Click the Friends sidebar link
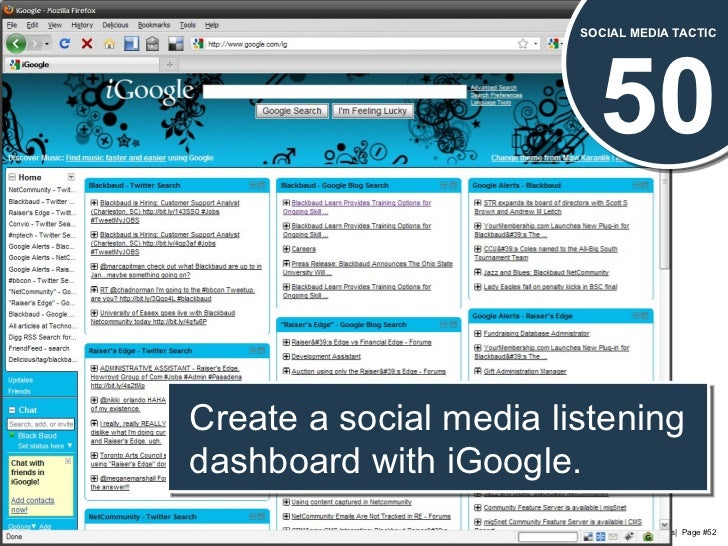 (19, 391)
